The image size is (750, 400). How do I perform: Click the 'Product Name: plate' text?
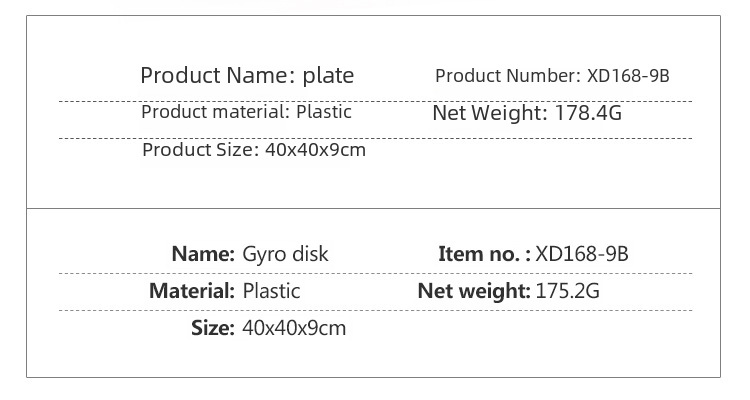(x=247, y=76)
